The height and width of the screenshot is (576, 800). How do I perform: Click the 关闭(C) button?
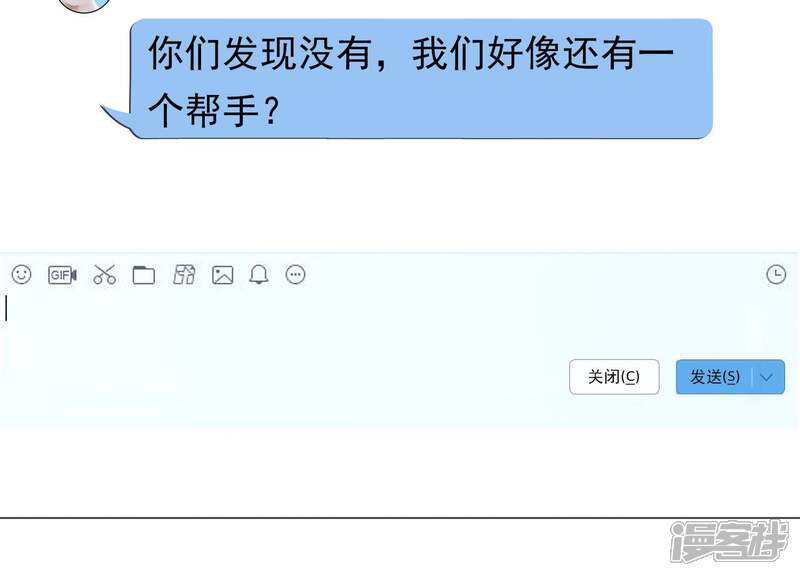pos(614,377)
